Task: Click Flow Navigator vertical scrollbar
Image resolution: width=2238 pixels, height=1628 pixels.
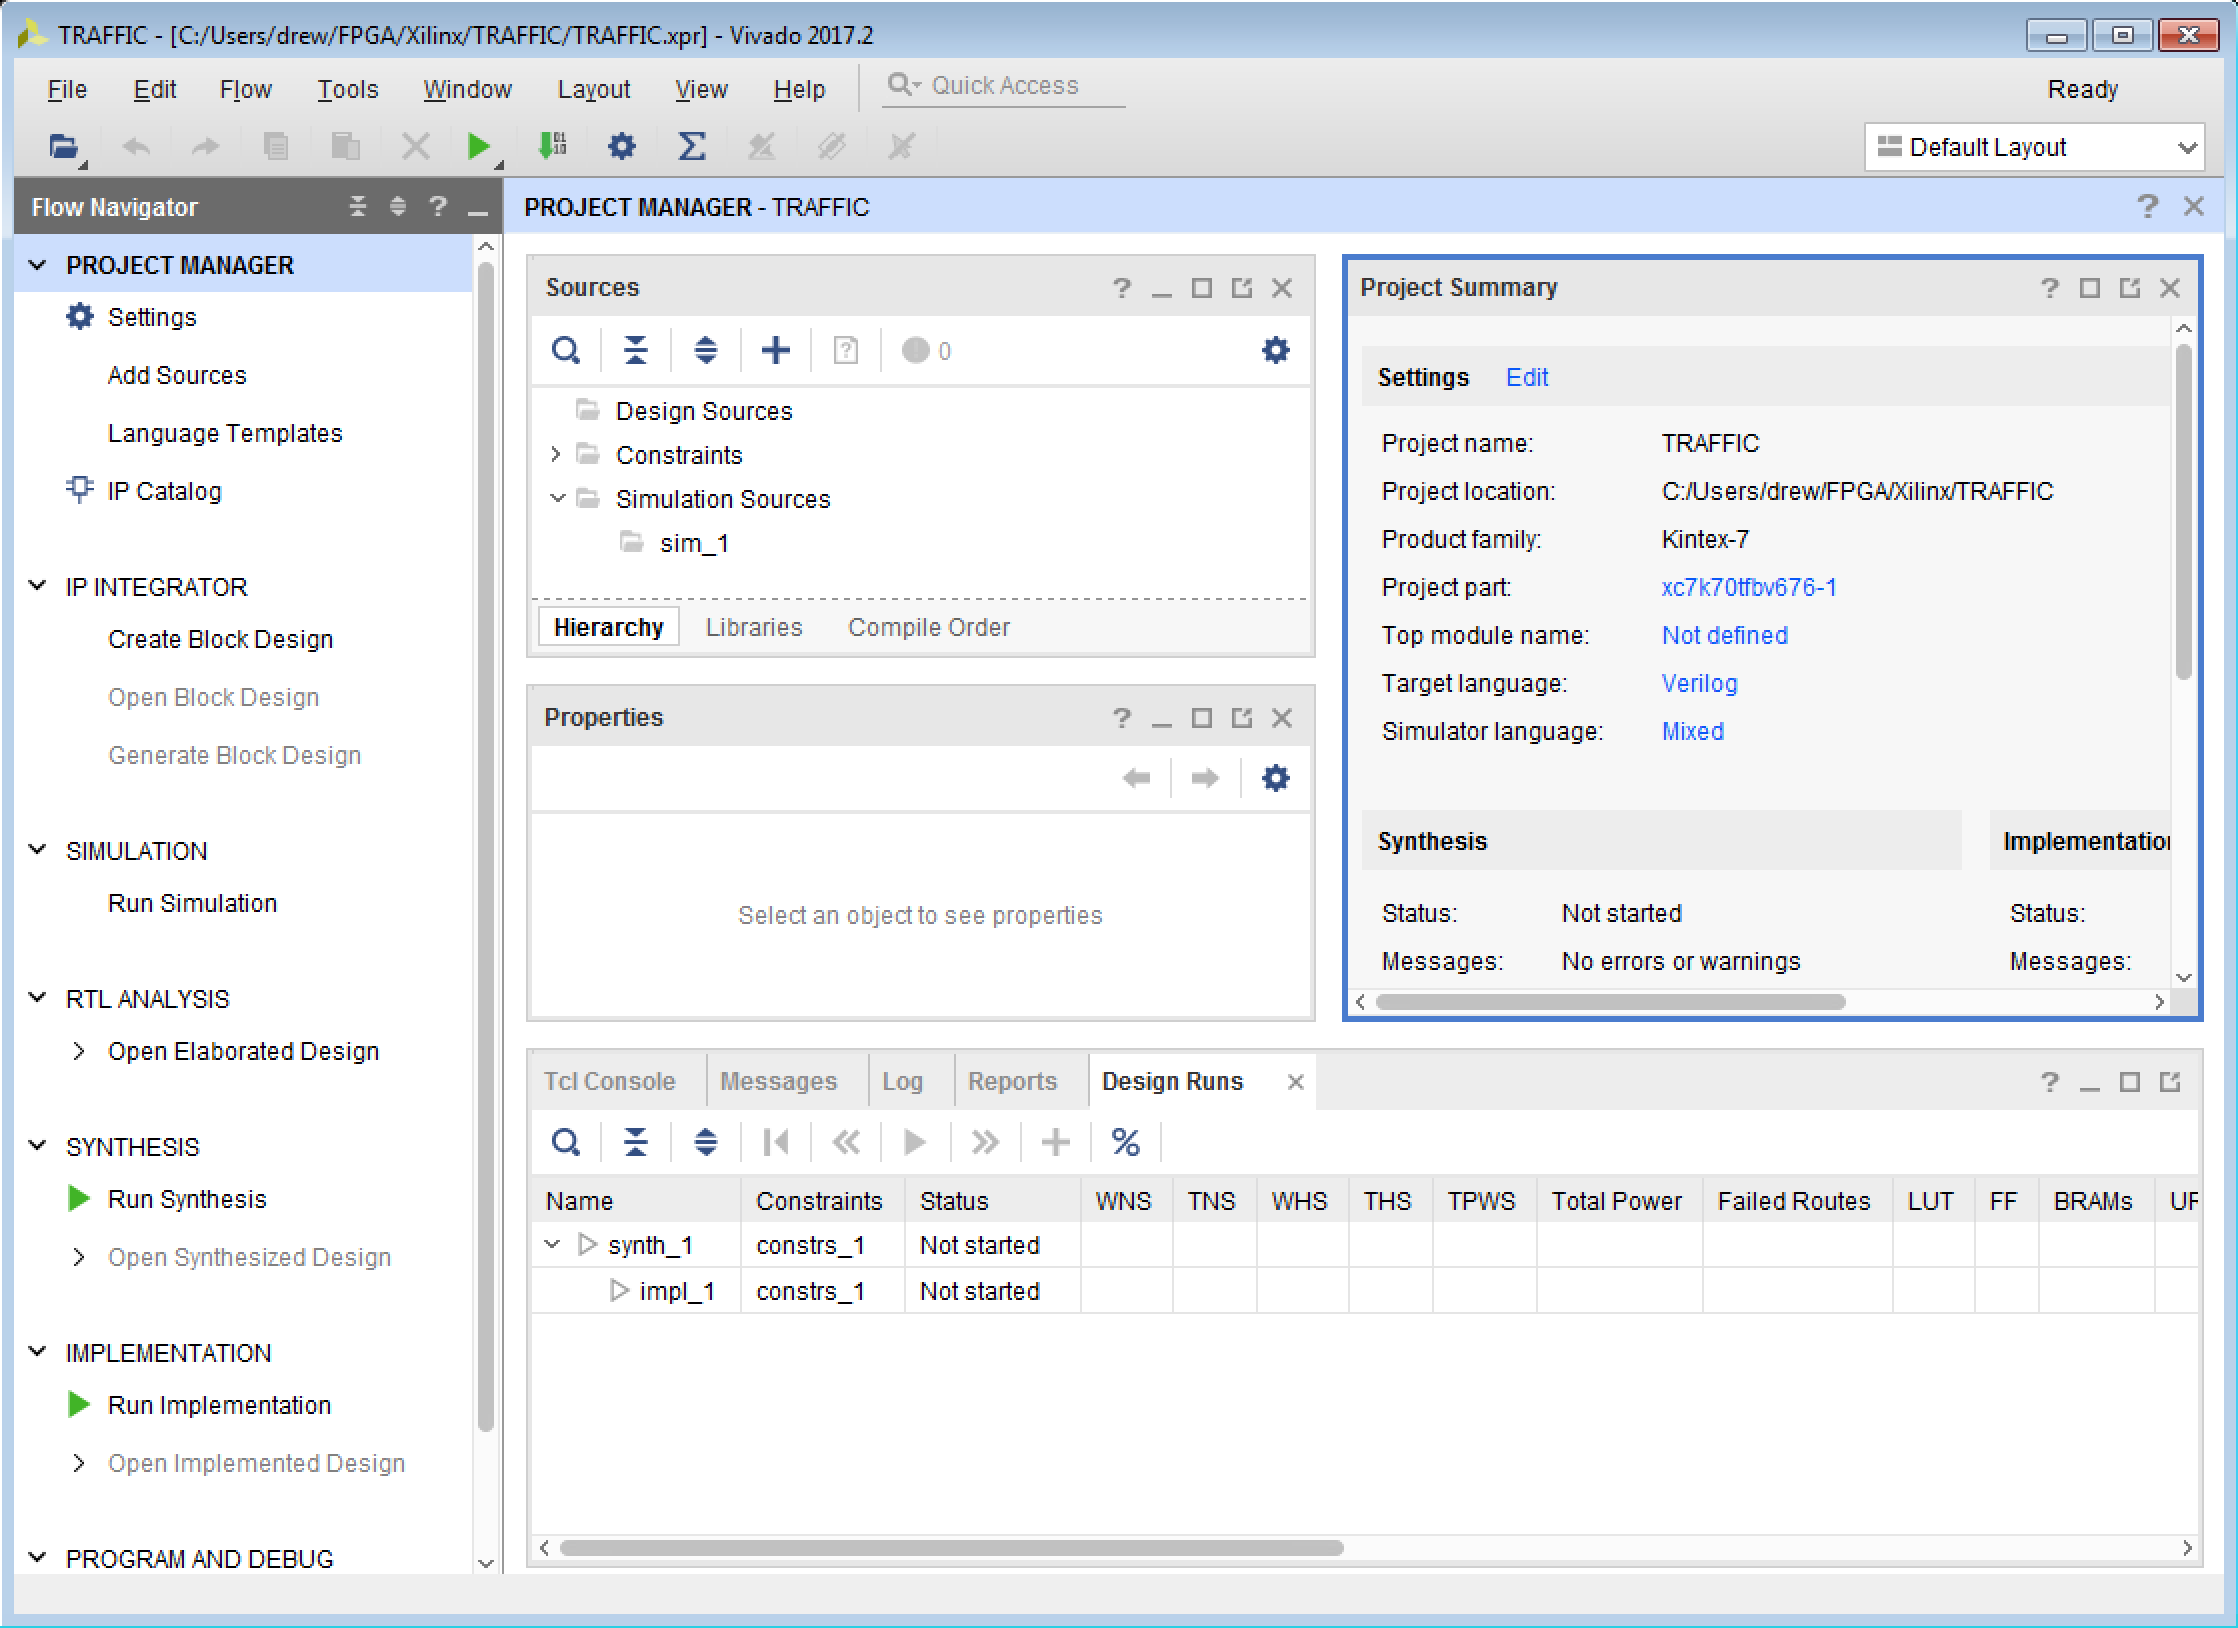Action: click(x=486, y=846)
